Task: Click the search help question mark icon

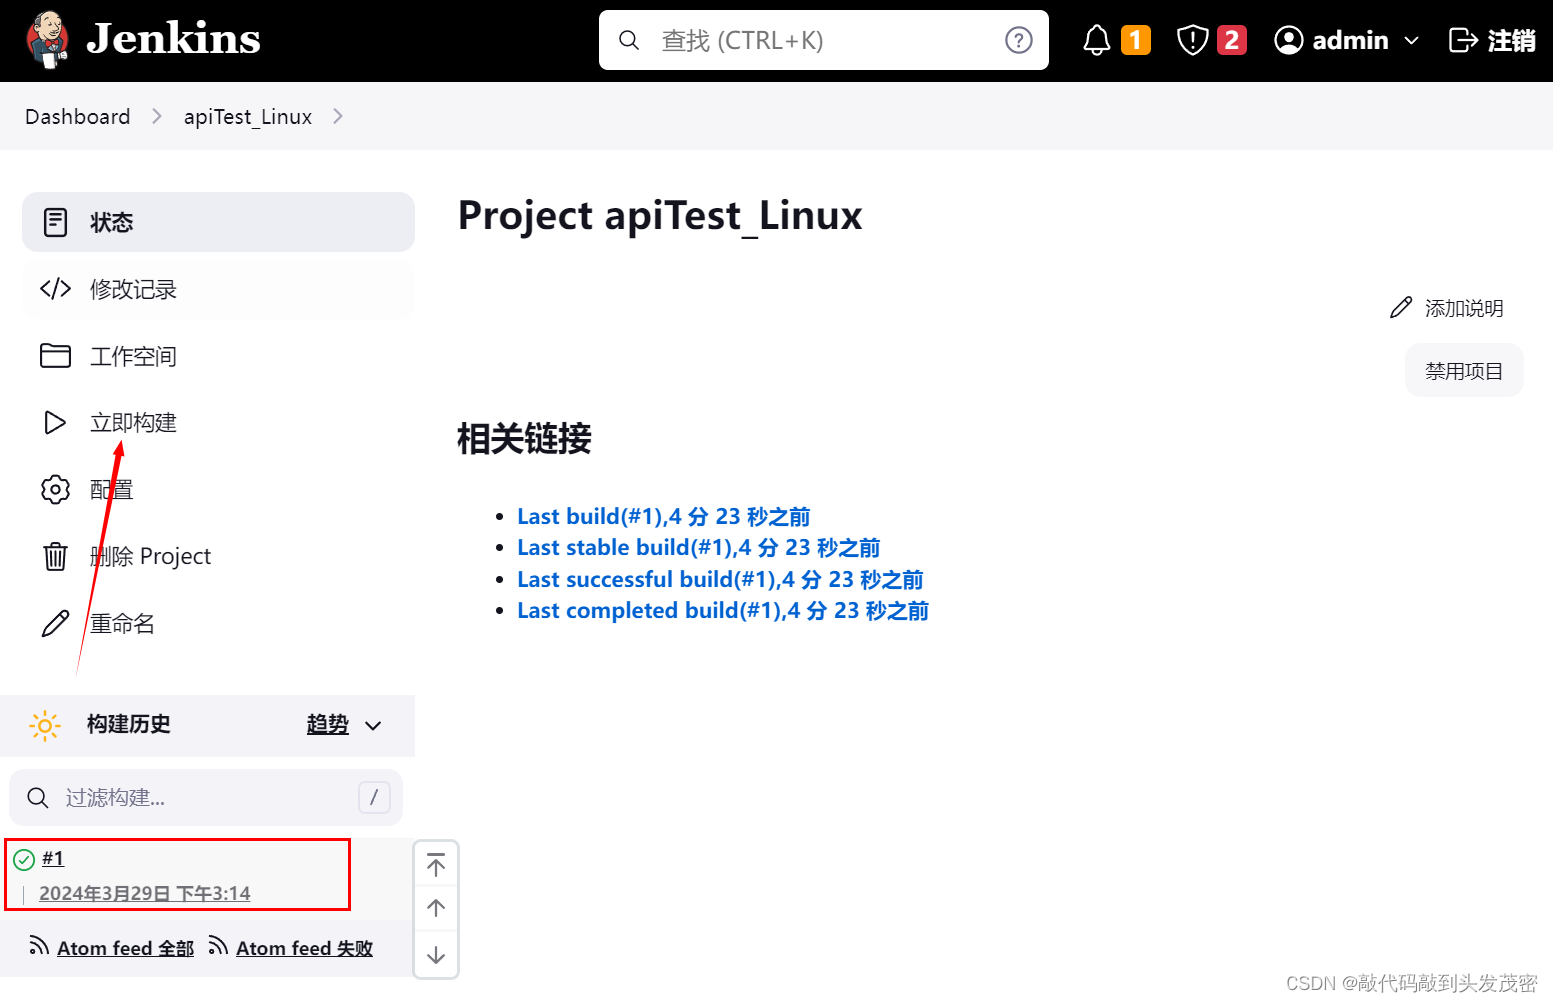Action: tap(1018, 40)
